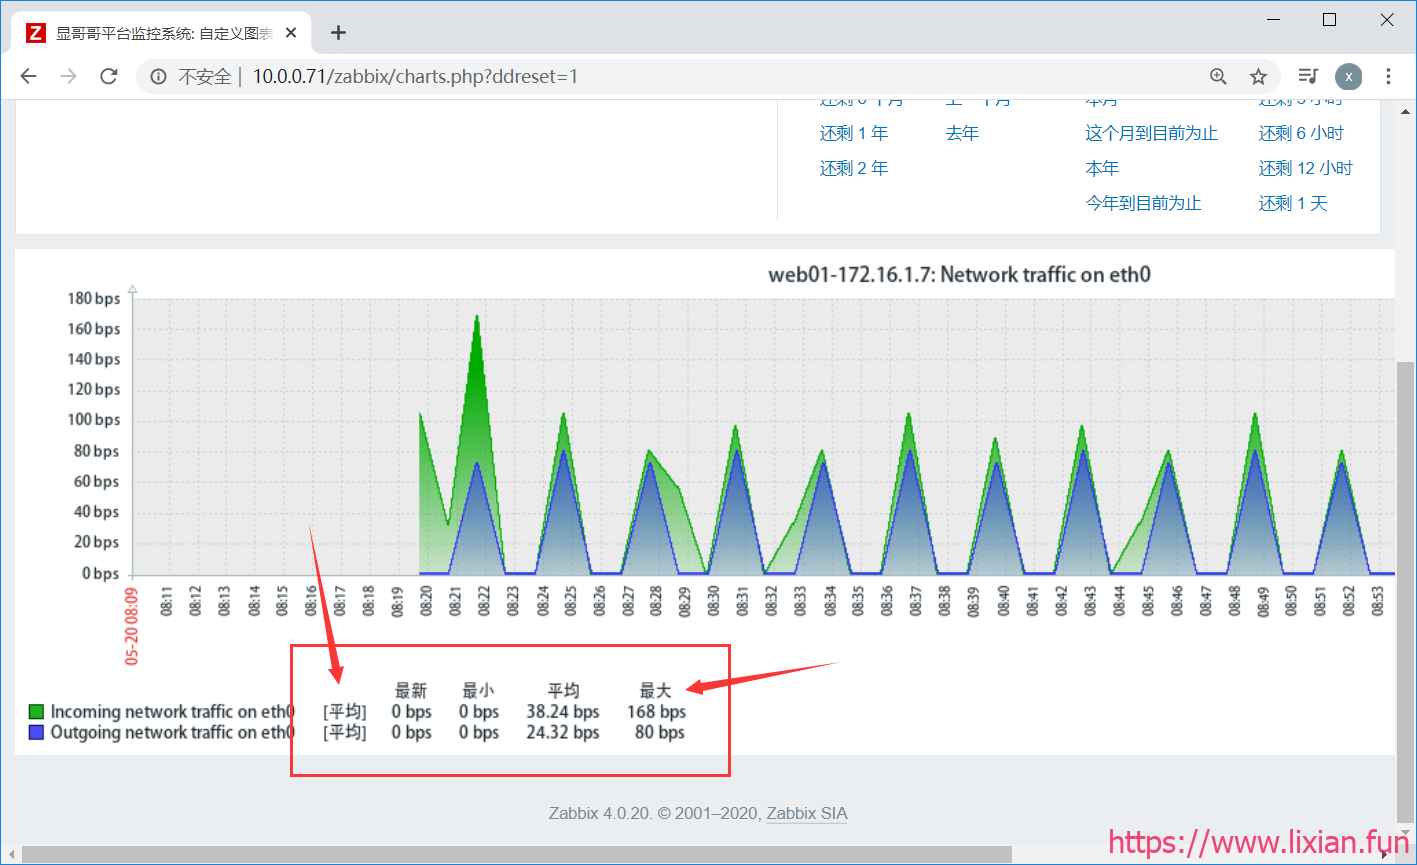
Task: Click the '24.32 bps' average value
Action: click(x=563, y=732)
